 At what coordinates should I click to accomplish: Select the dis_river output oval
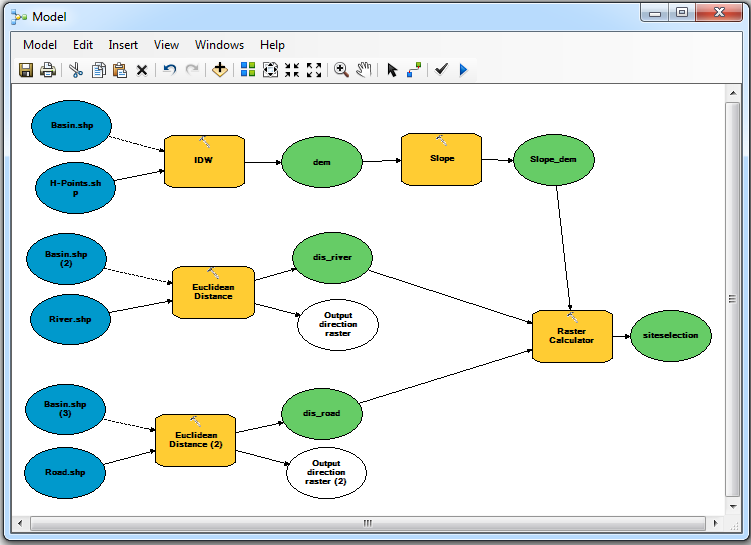point(332,258)
